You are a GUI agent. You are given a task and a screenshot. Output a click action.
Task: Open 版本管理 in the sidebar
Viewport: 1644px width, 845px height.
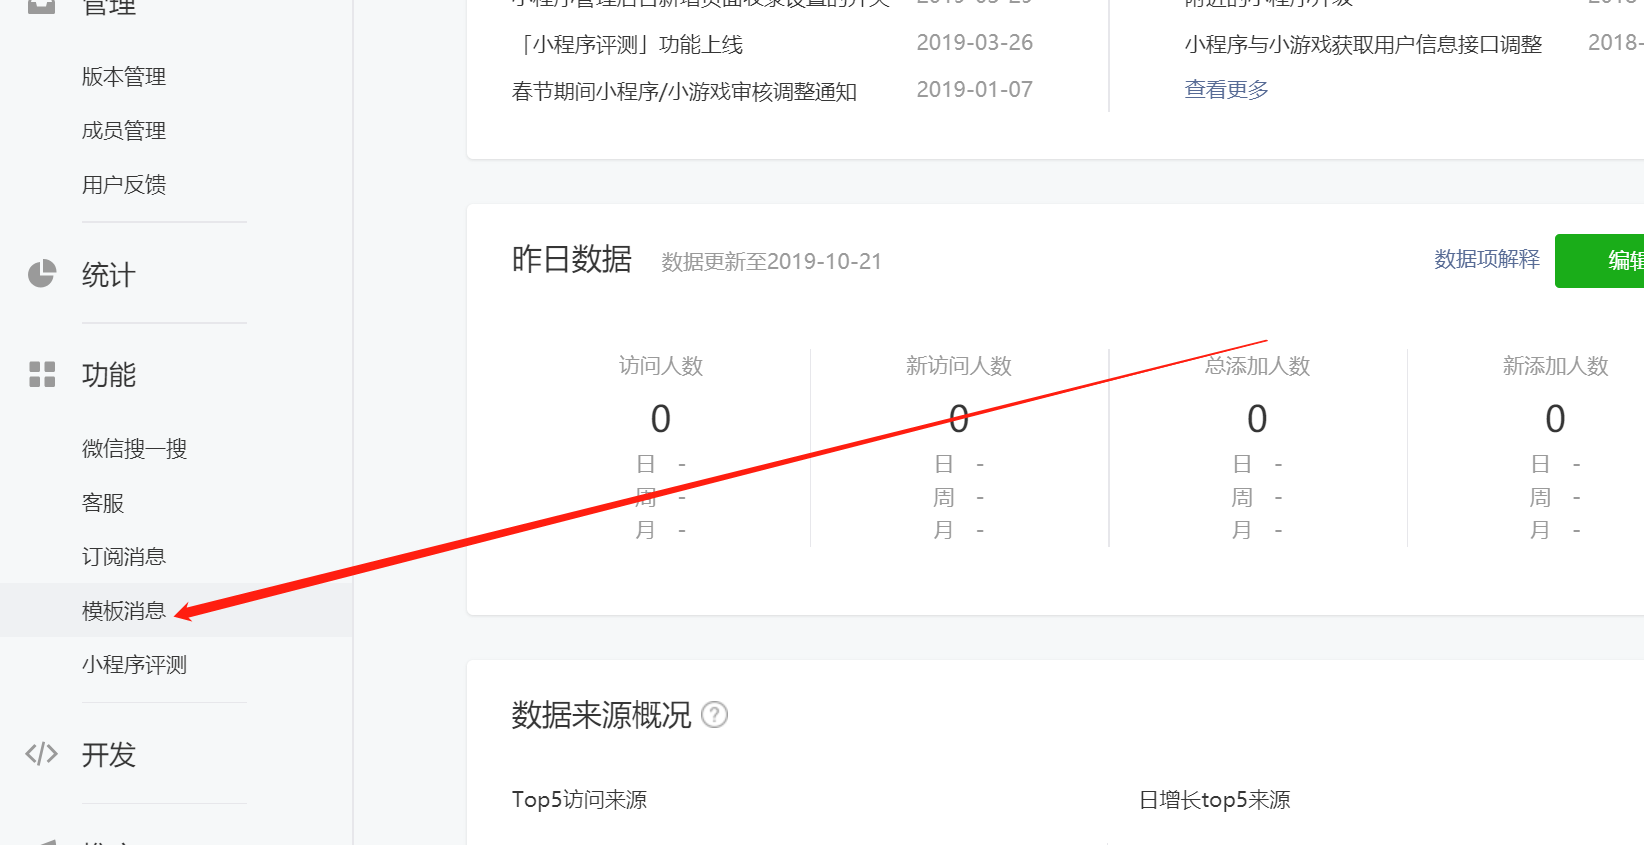point(124,77)
